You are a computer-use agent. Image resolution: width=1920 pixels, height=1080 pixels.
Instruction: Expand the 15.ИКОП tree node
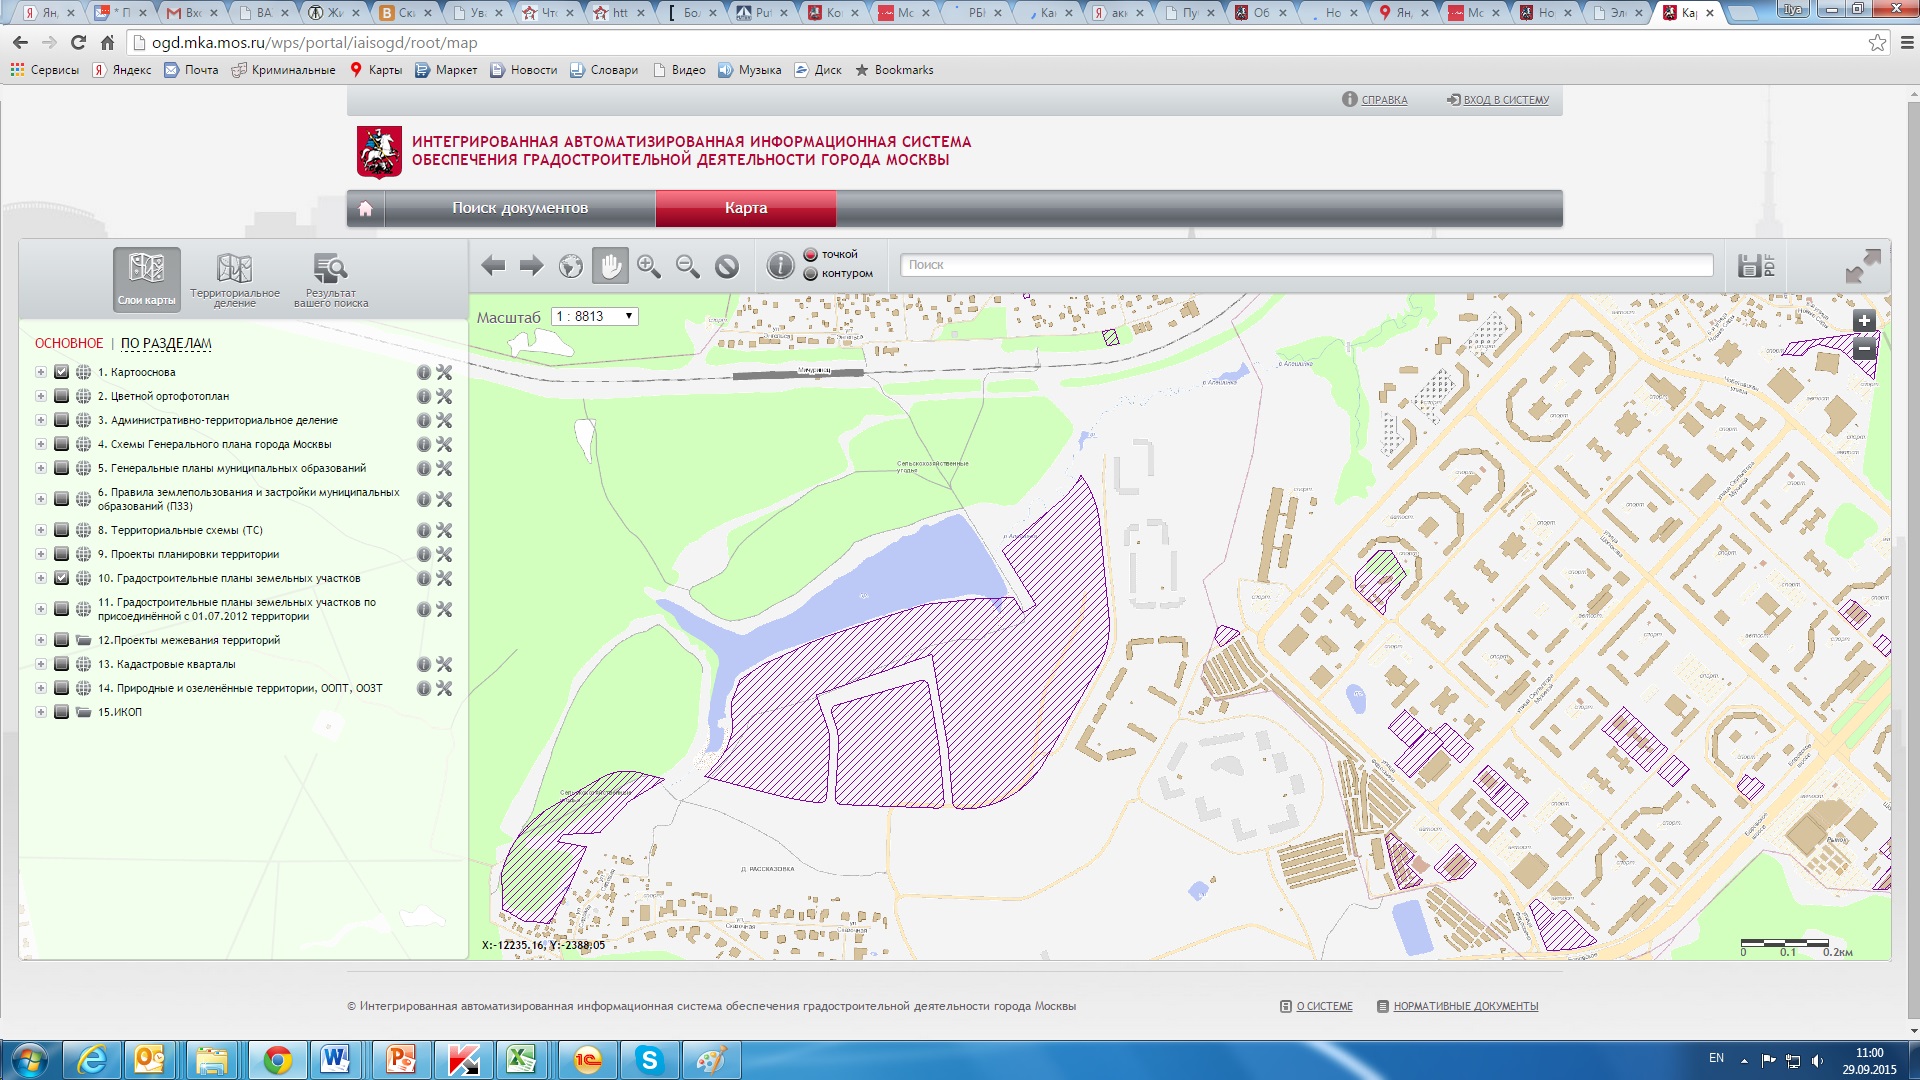click(x=41, y=712)
